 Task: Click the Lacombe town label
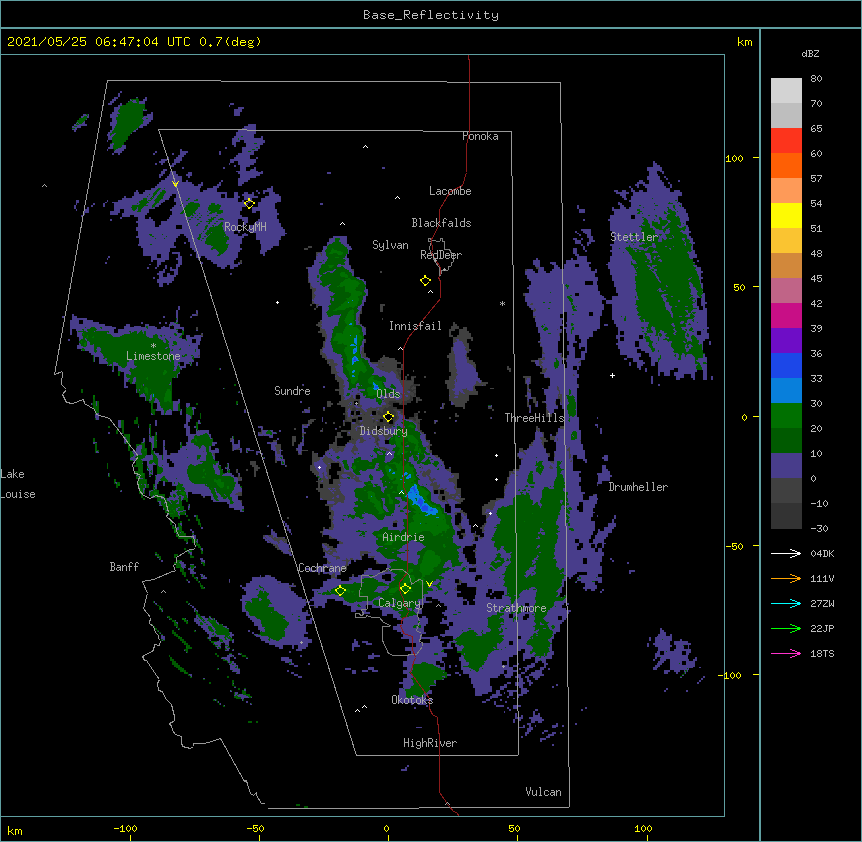pyautogui.click(x=450, y=191)
